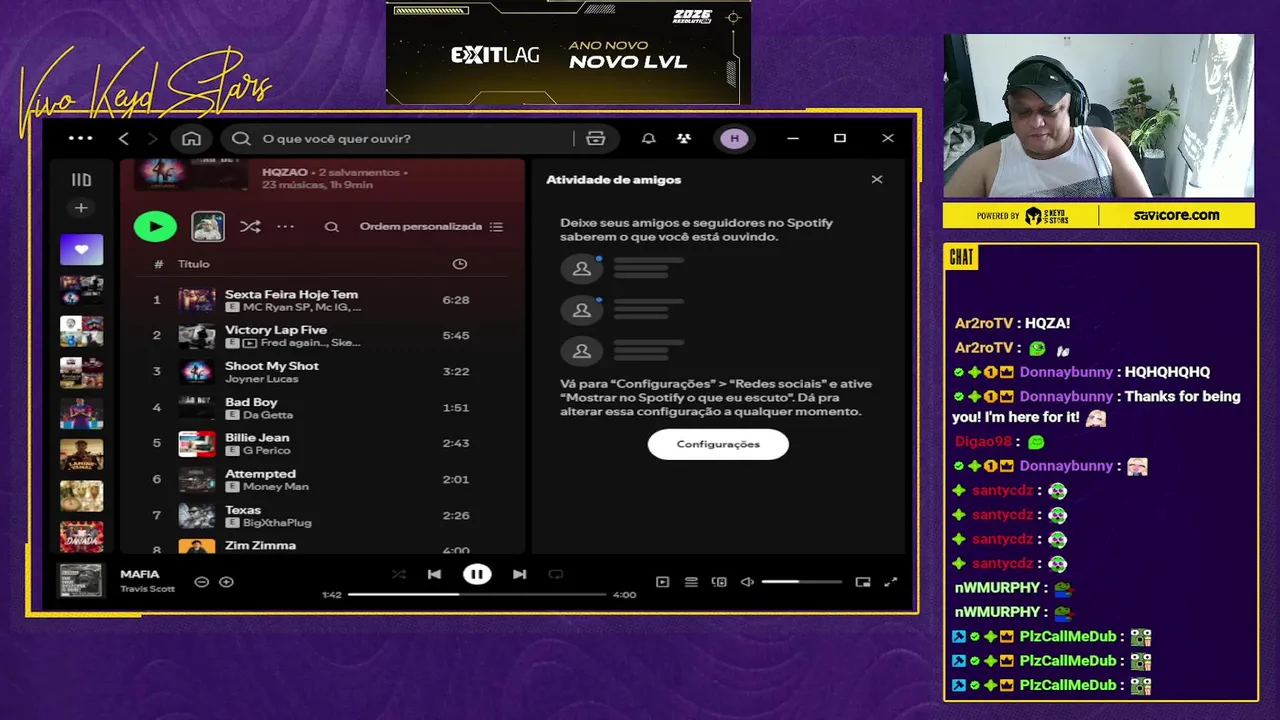Toggle the Now Playing view icon

[662, 582]
